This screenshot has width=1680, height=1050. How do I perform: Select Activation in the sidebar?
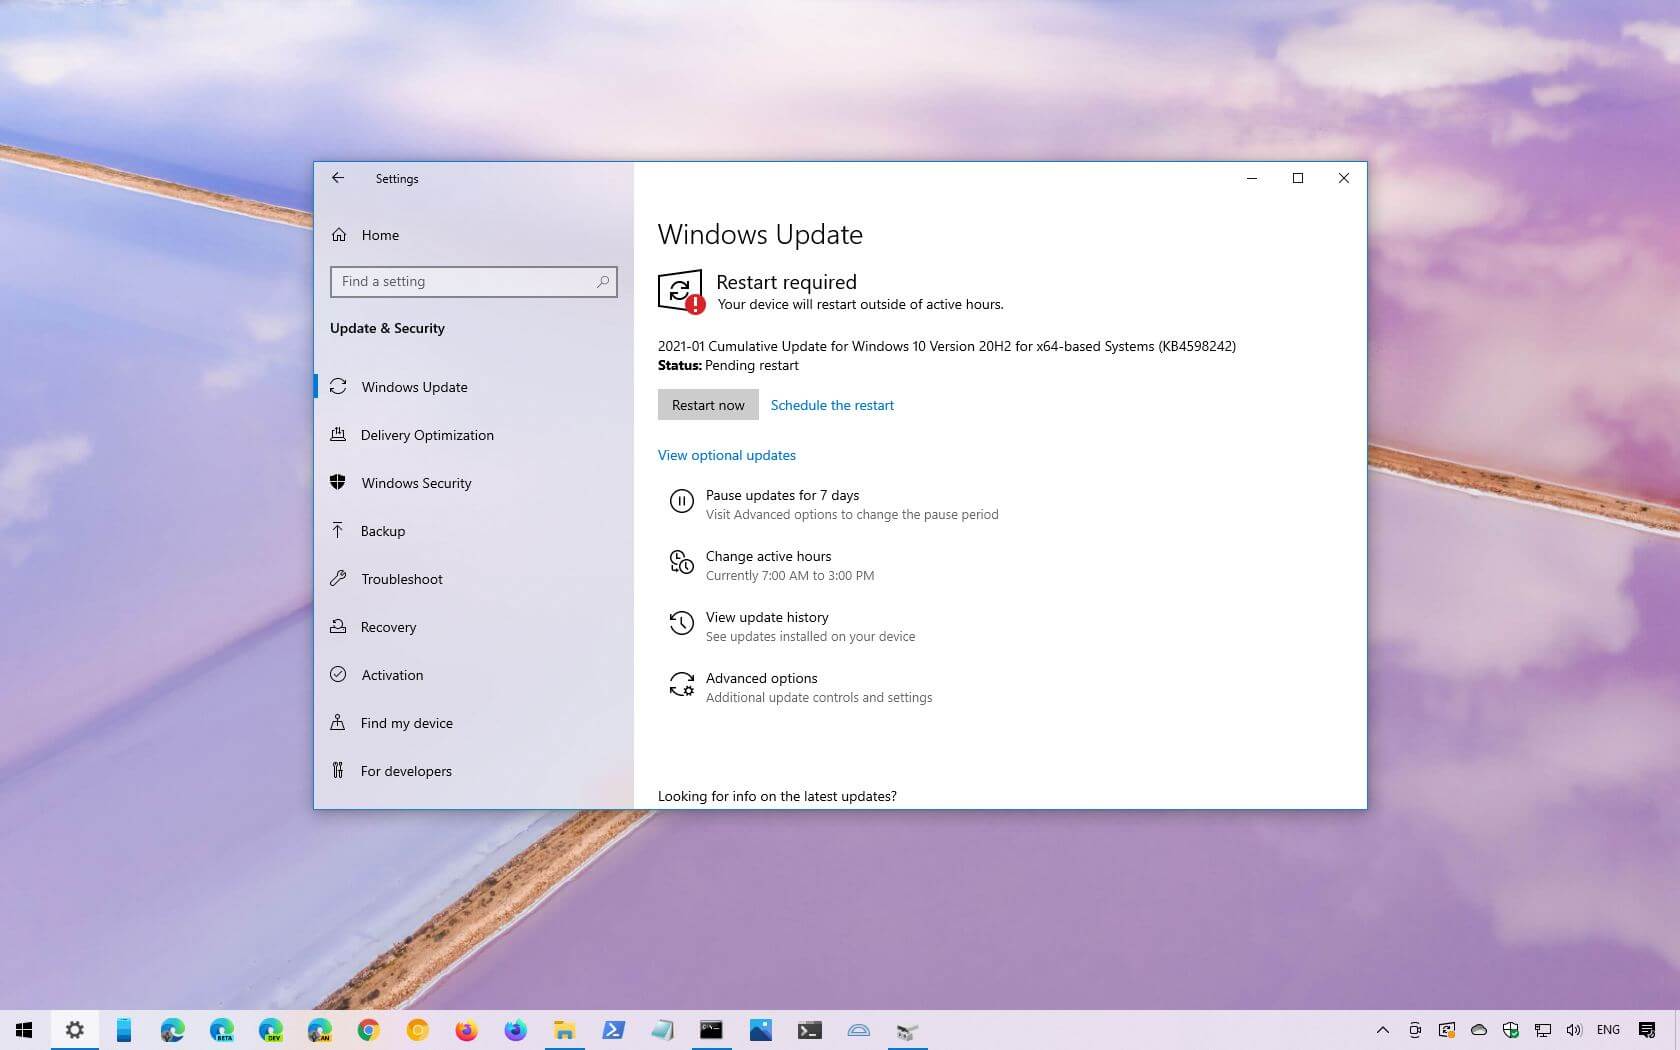pyautogui.click(x=391, y=675)
